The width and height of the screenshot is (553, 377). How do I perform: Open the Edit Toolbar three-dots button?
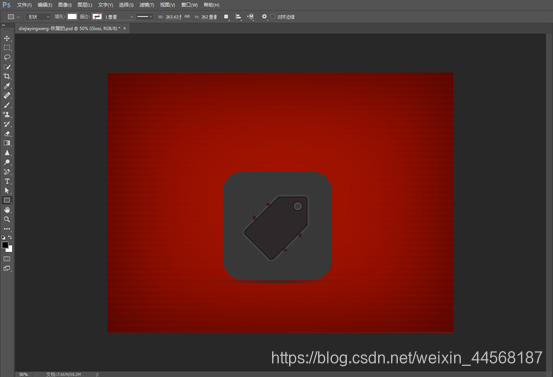click(7, 229)
